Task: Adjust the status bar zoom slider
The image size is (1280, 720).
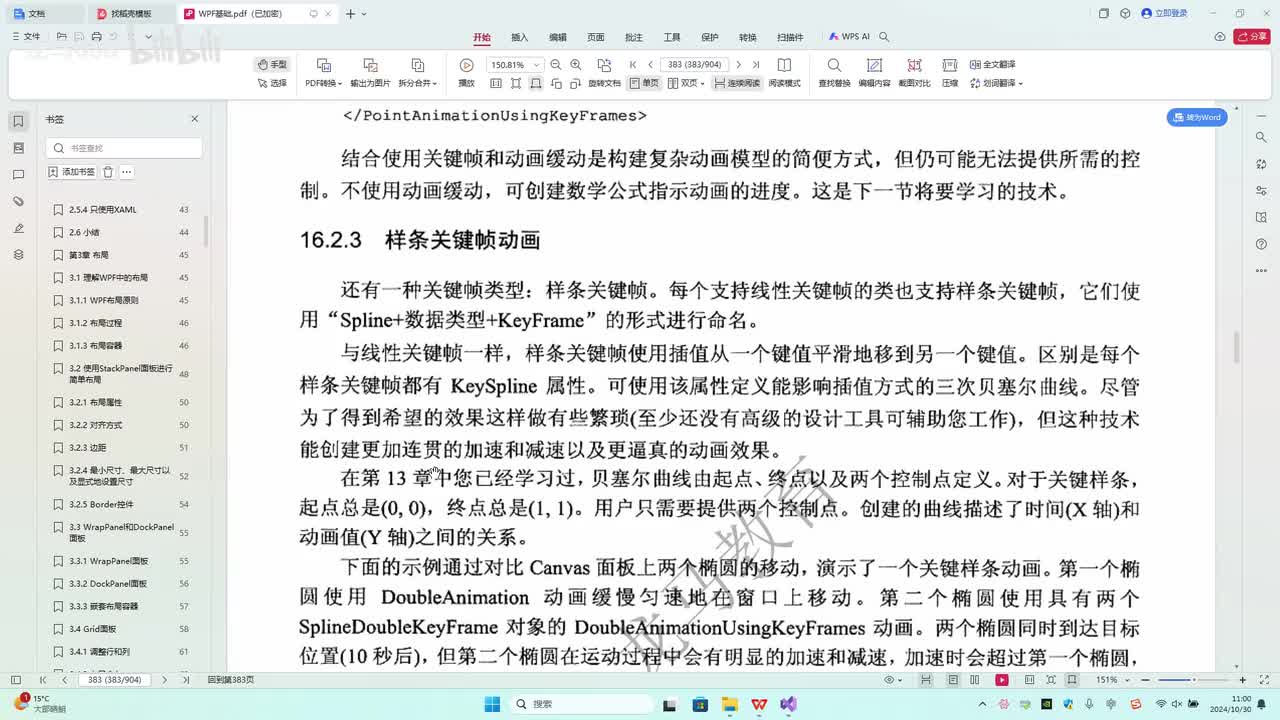Action: (1194, 680)
